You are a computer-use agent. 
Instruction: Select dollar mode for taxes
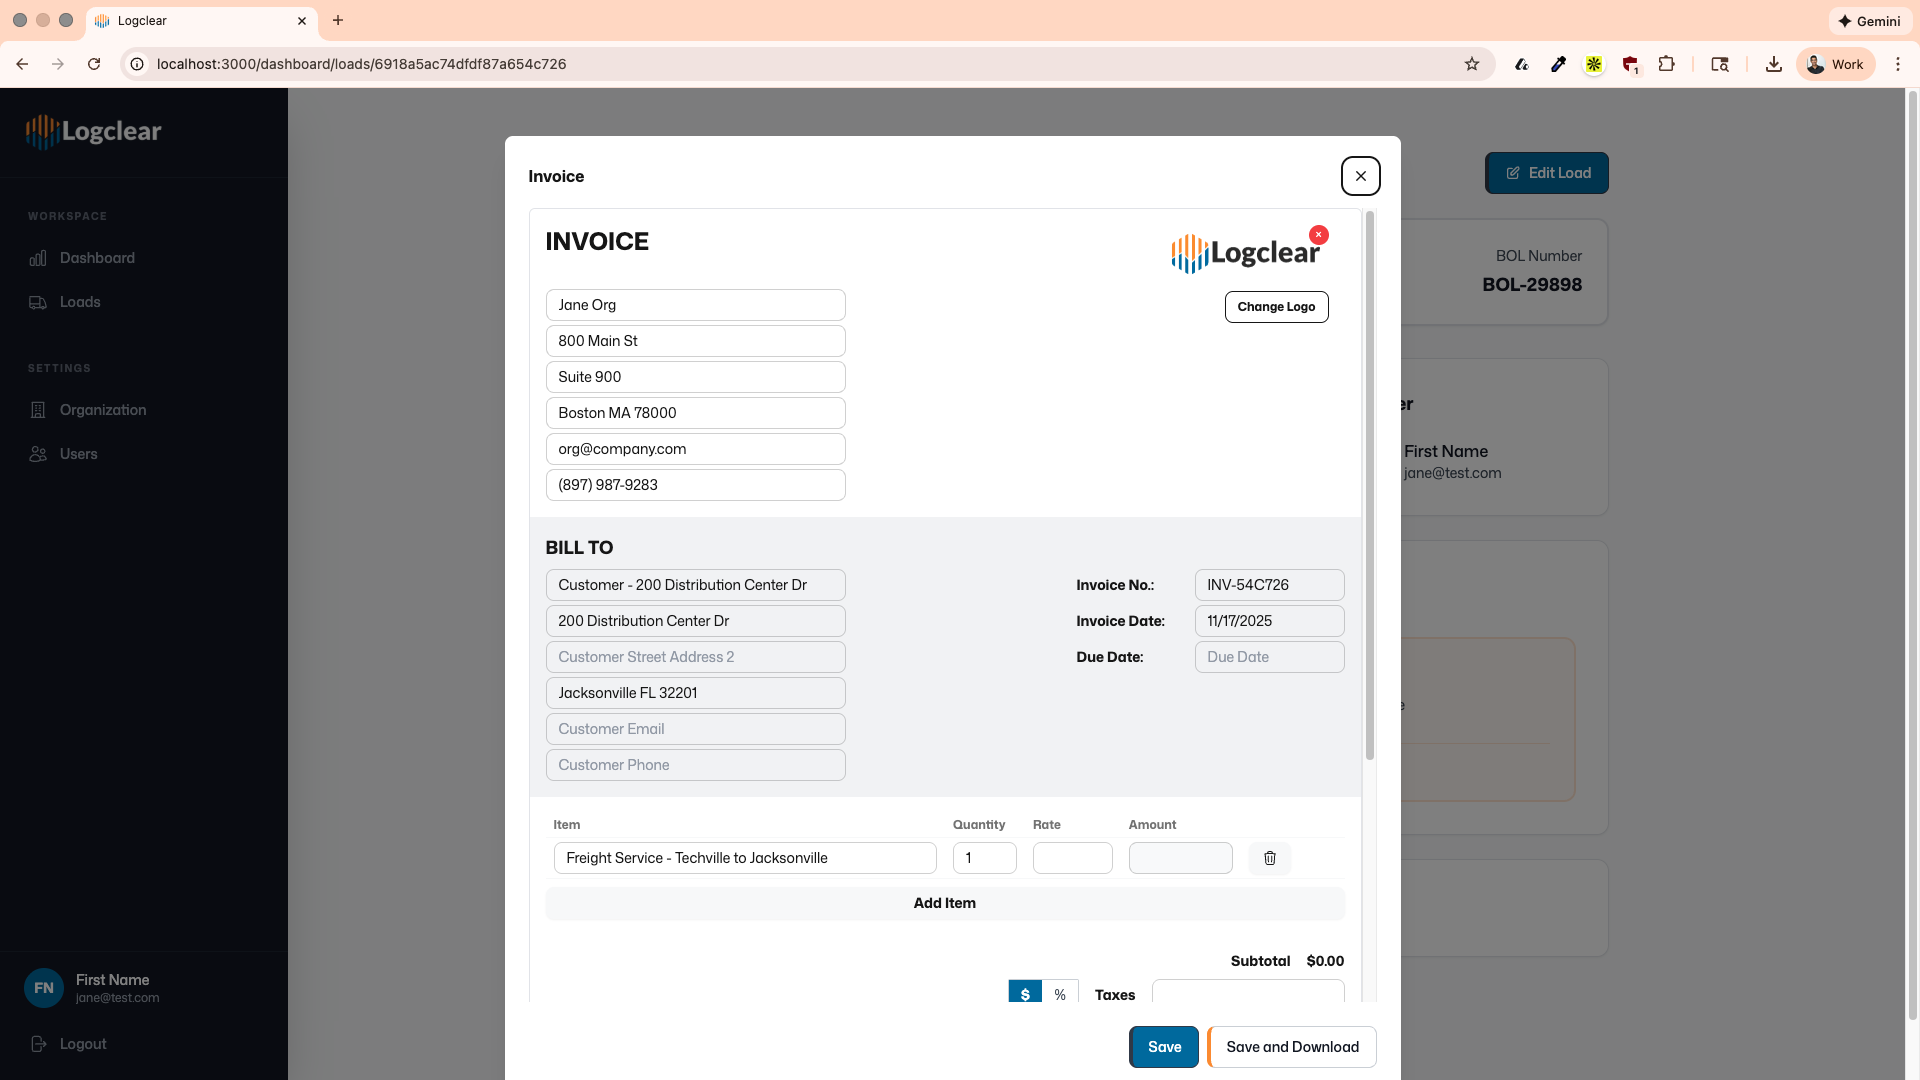[x=1025, y=993]
